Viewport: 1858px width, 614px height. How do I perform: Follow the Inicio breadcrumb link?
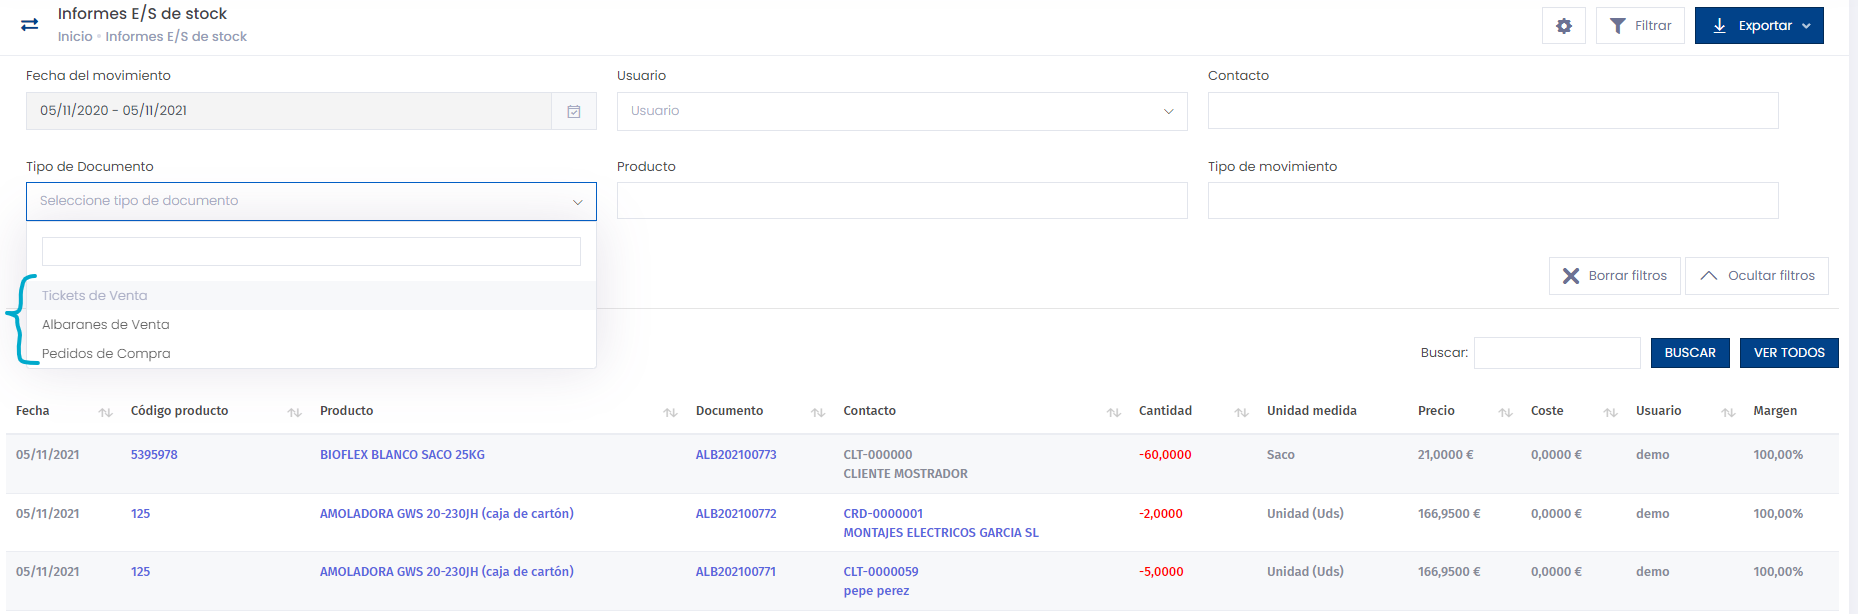[x=75, y=37]
